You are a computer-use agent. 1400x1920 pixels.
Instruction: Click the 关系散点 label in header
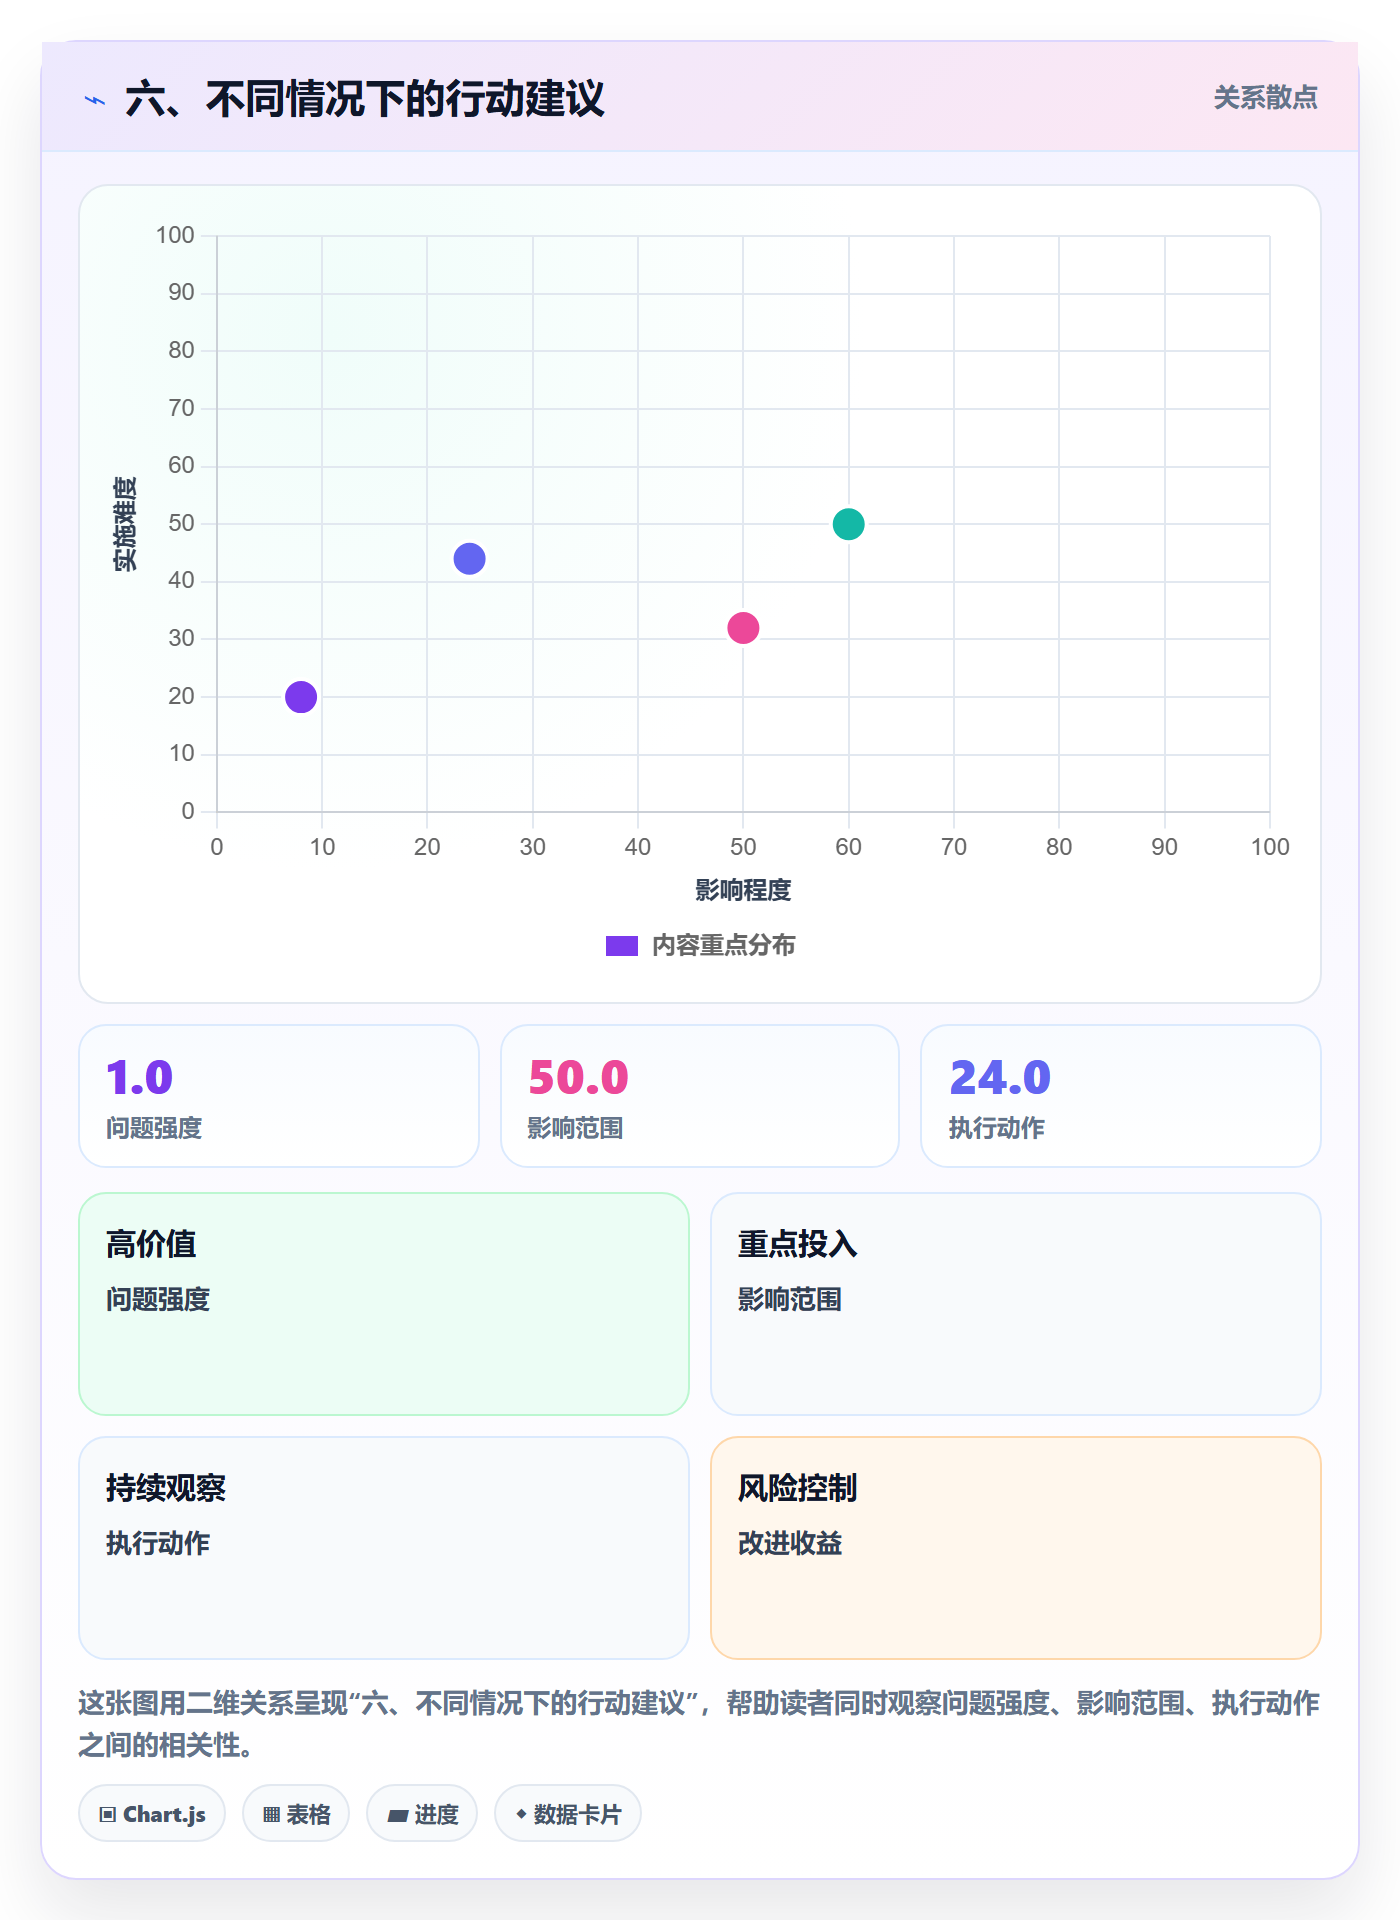(x=1265, y=98)
